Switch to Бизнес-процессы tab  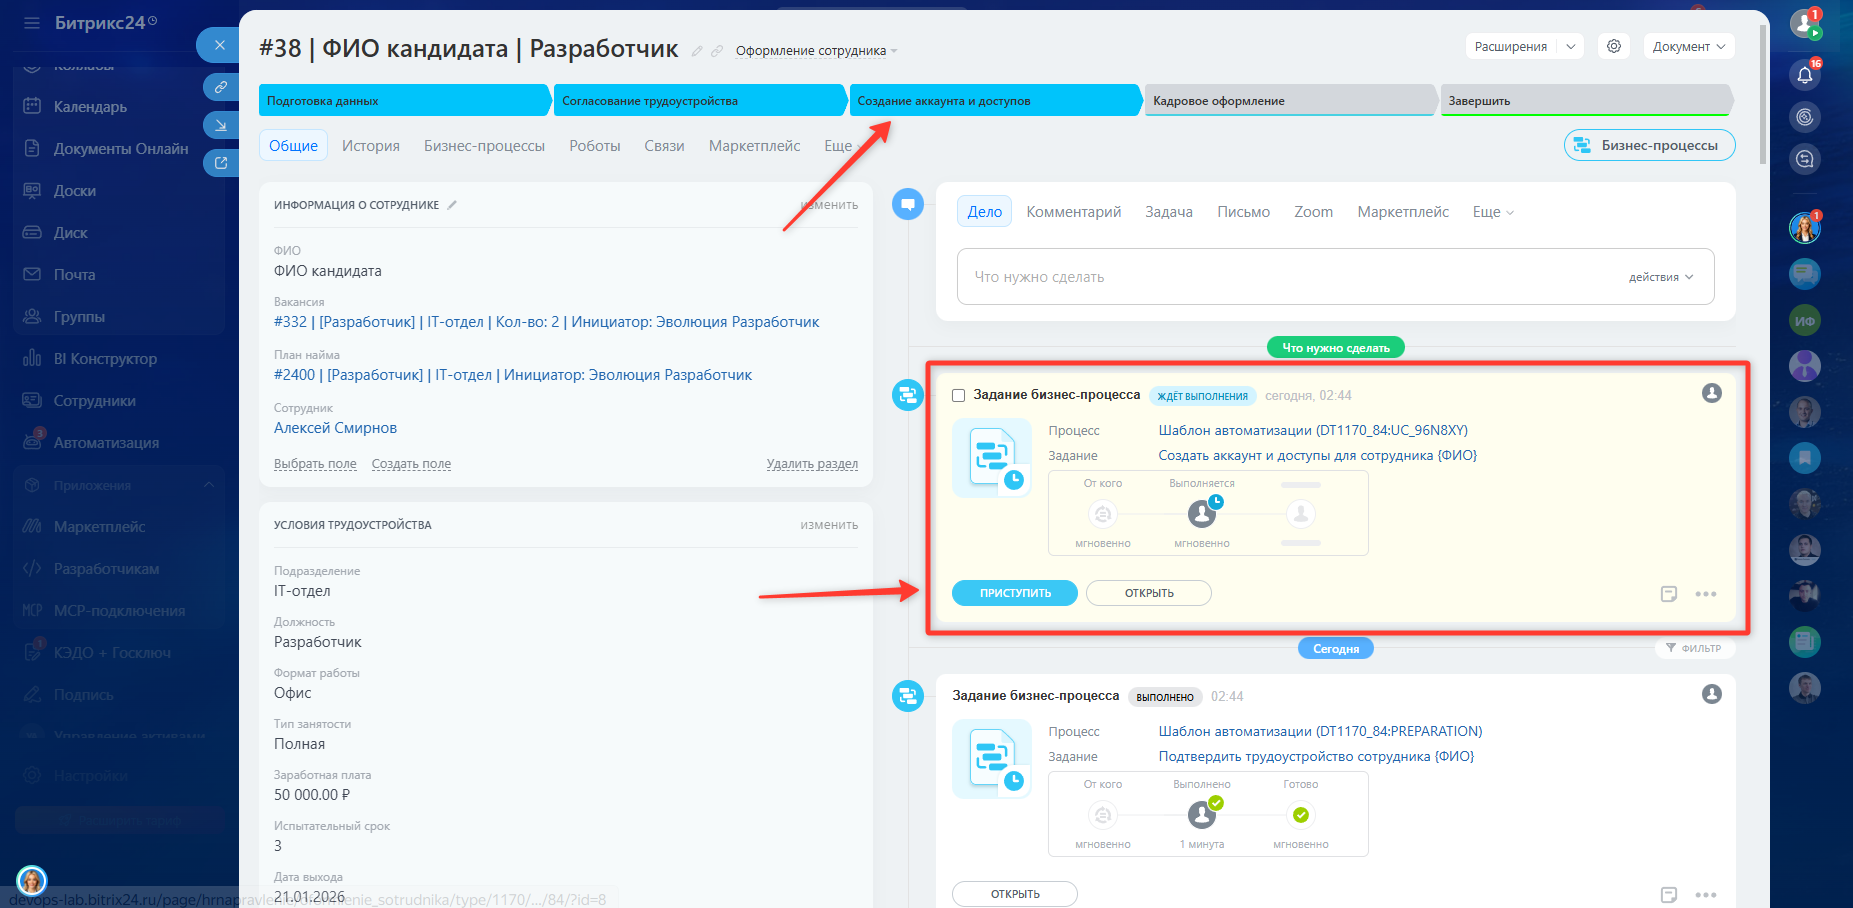tap(484, 146)
